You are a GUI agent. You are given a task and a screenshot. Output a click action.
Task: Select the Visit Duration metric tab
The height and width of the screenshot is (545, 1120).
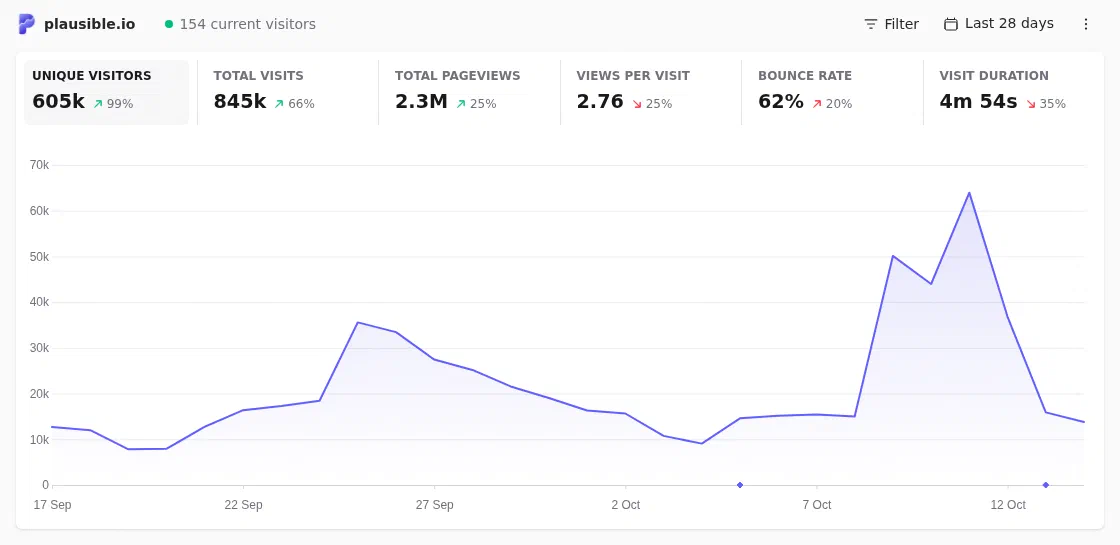(1014, 92)
